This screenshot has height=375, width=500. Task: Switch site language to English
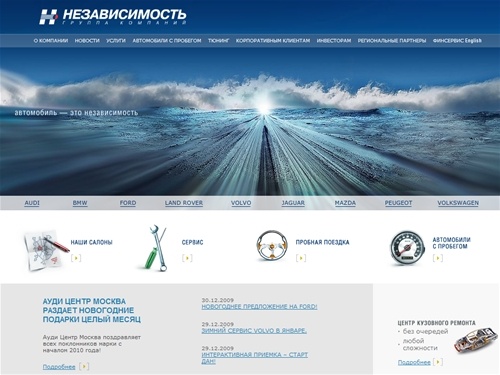click(x=473, y=41)
